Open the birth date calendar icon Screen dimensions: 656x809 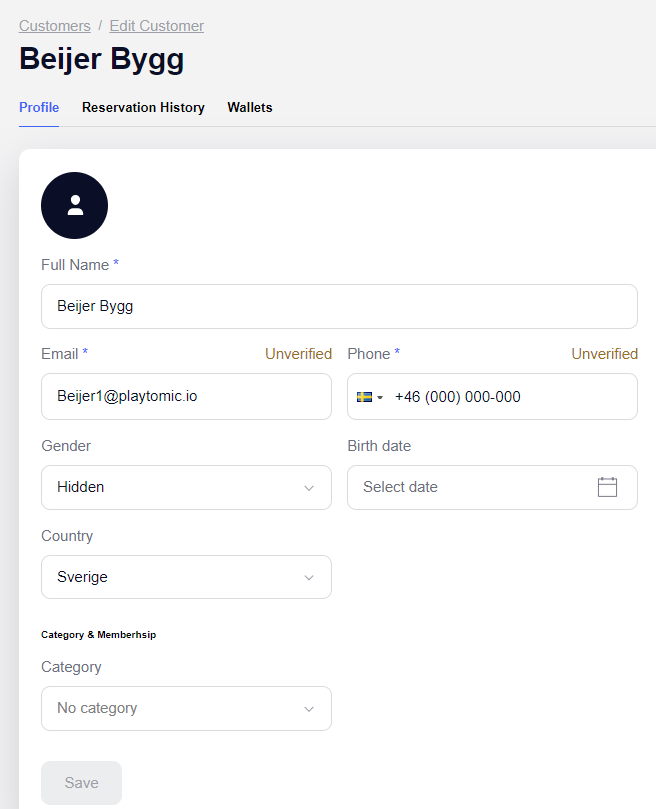607,487
